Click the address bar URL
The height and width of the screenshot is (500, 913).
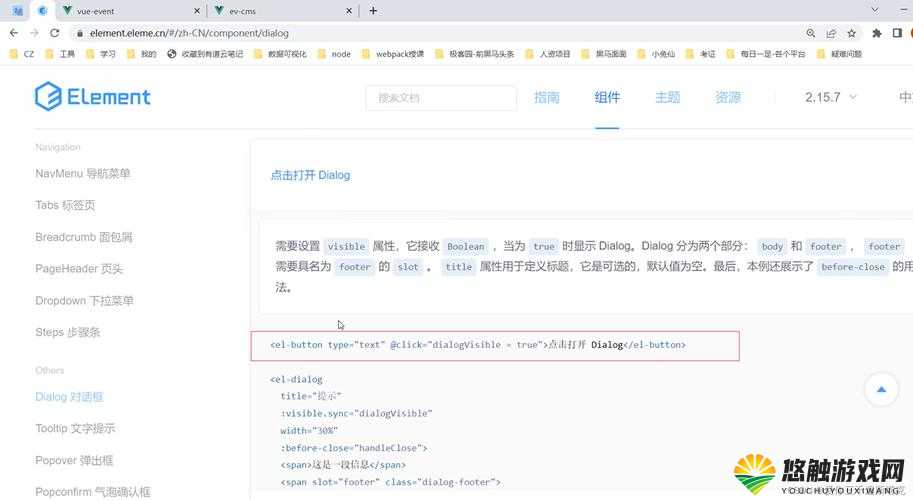189,33
